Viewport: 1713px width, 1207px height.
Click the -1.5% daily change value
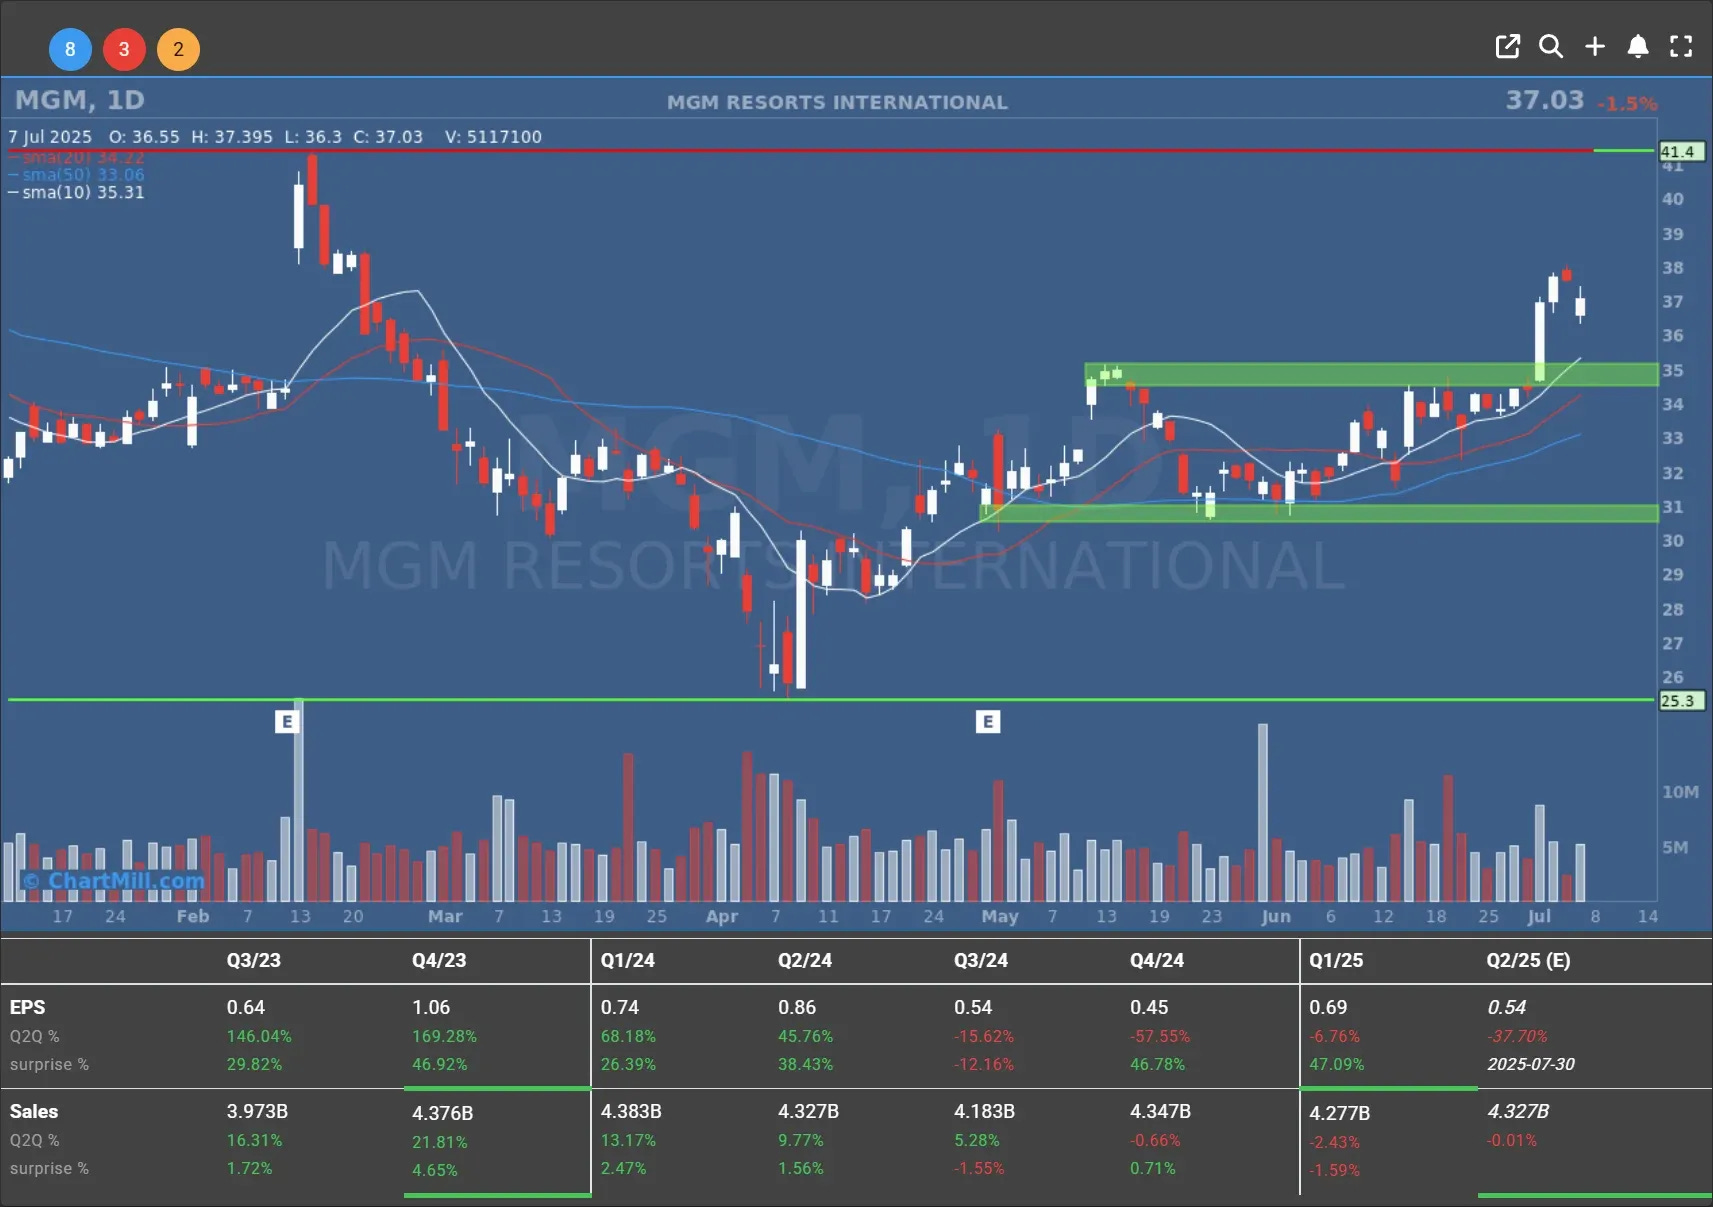1627,104
